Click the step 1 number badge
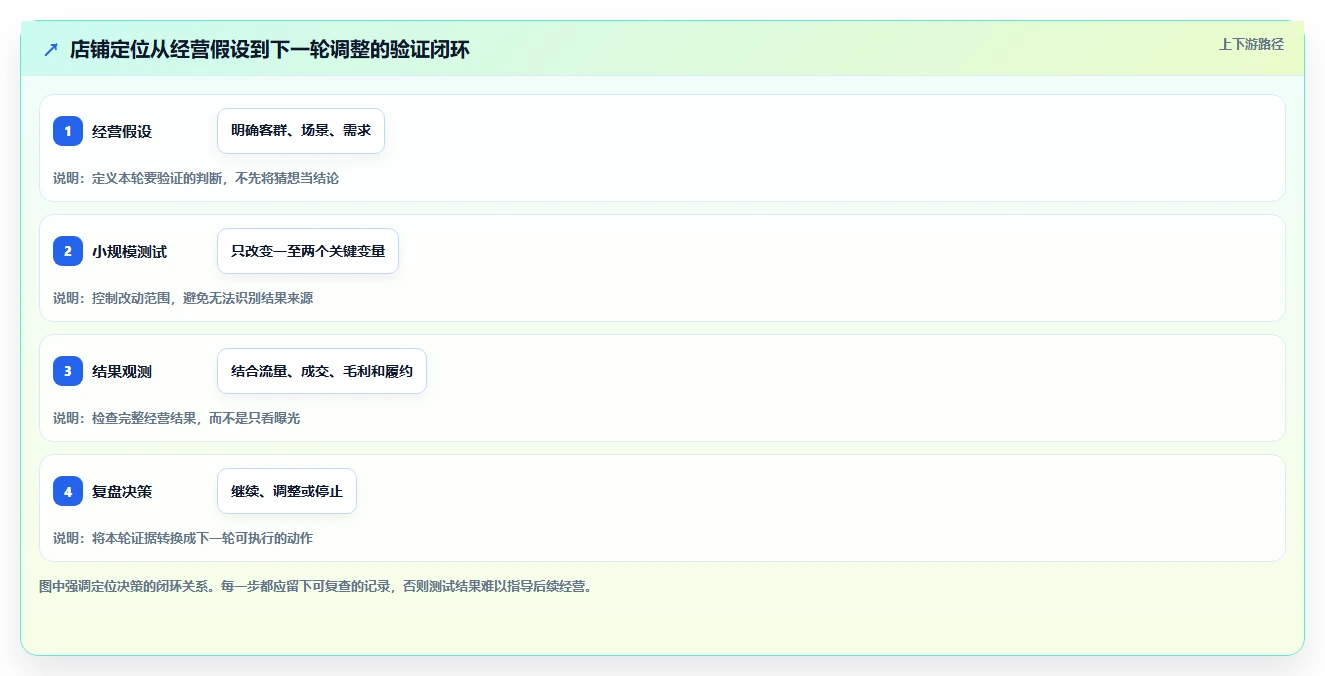This screenshot has height=676, width=1325. 68,131
